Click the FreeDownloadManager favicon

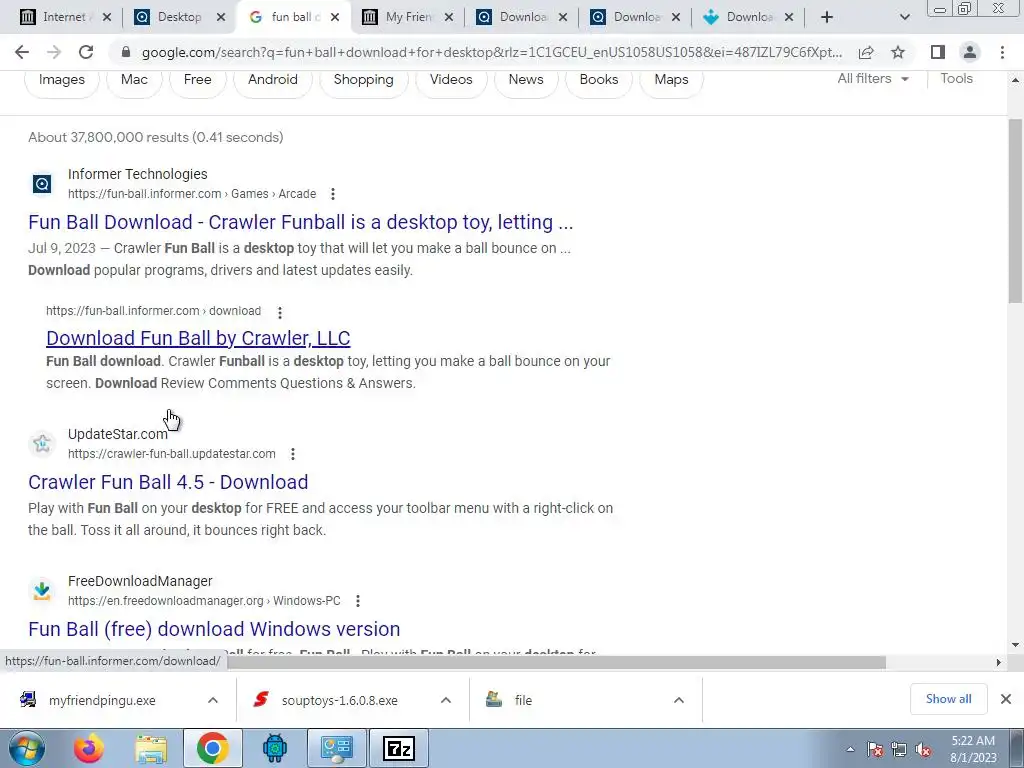(42, 591)
